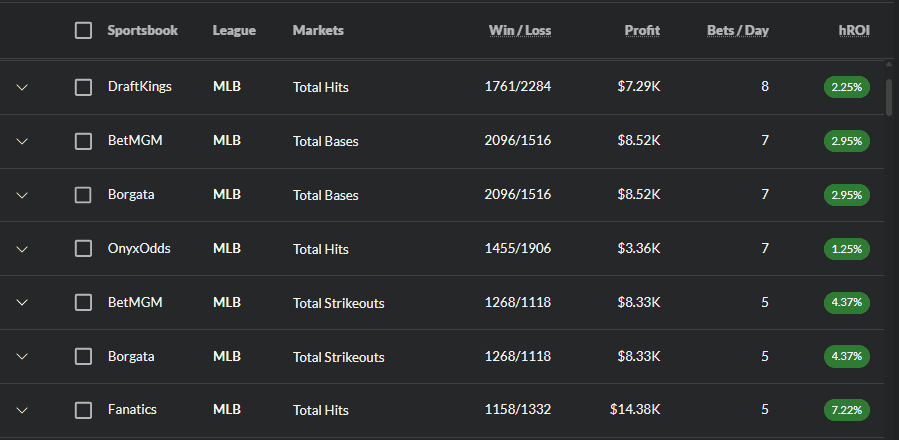Expand the OnyxOdds Total Hits row
899x440 pixels.
coord(22,249)
